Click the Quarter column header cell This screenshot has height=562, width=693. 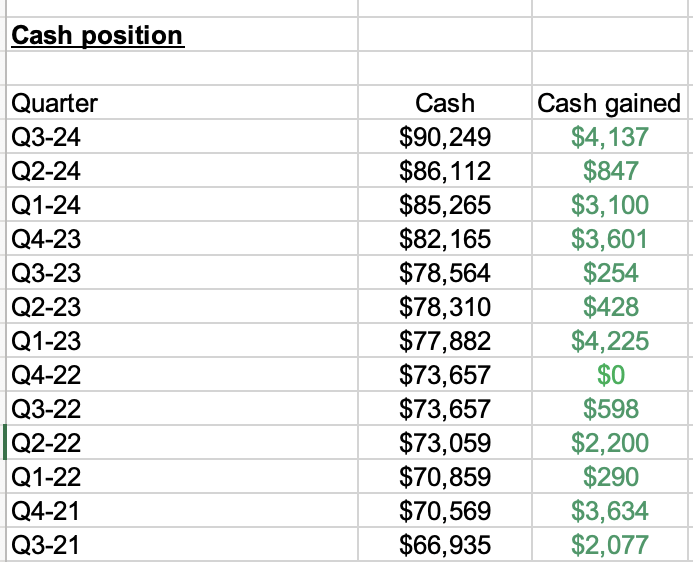click(54, 103)
